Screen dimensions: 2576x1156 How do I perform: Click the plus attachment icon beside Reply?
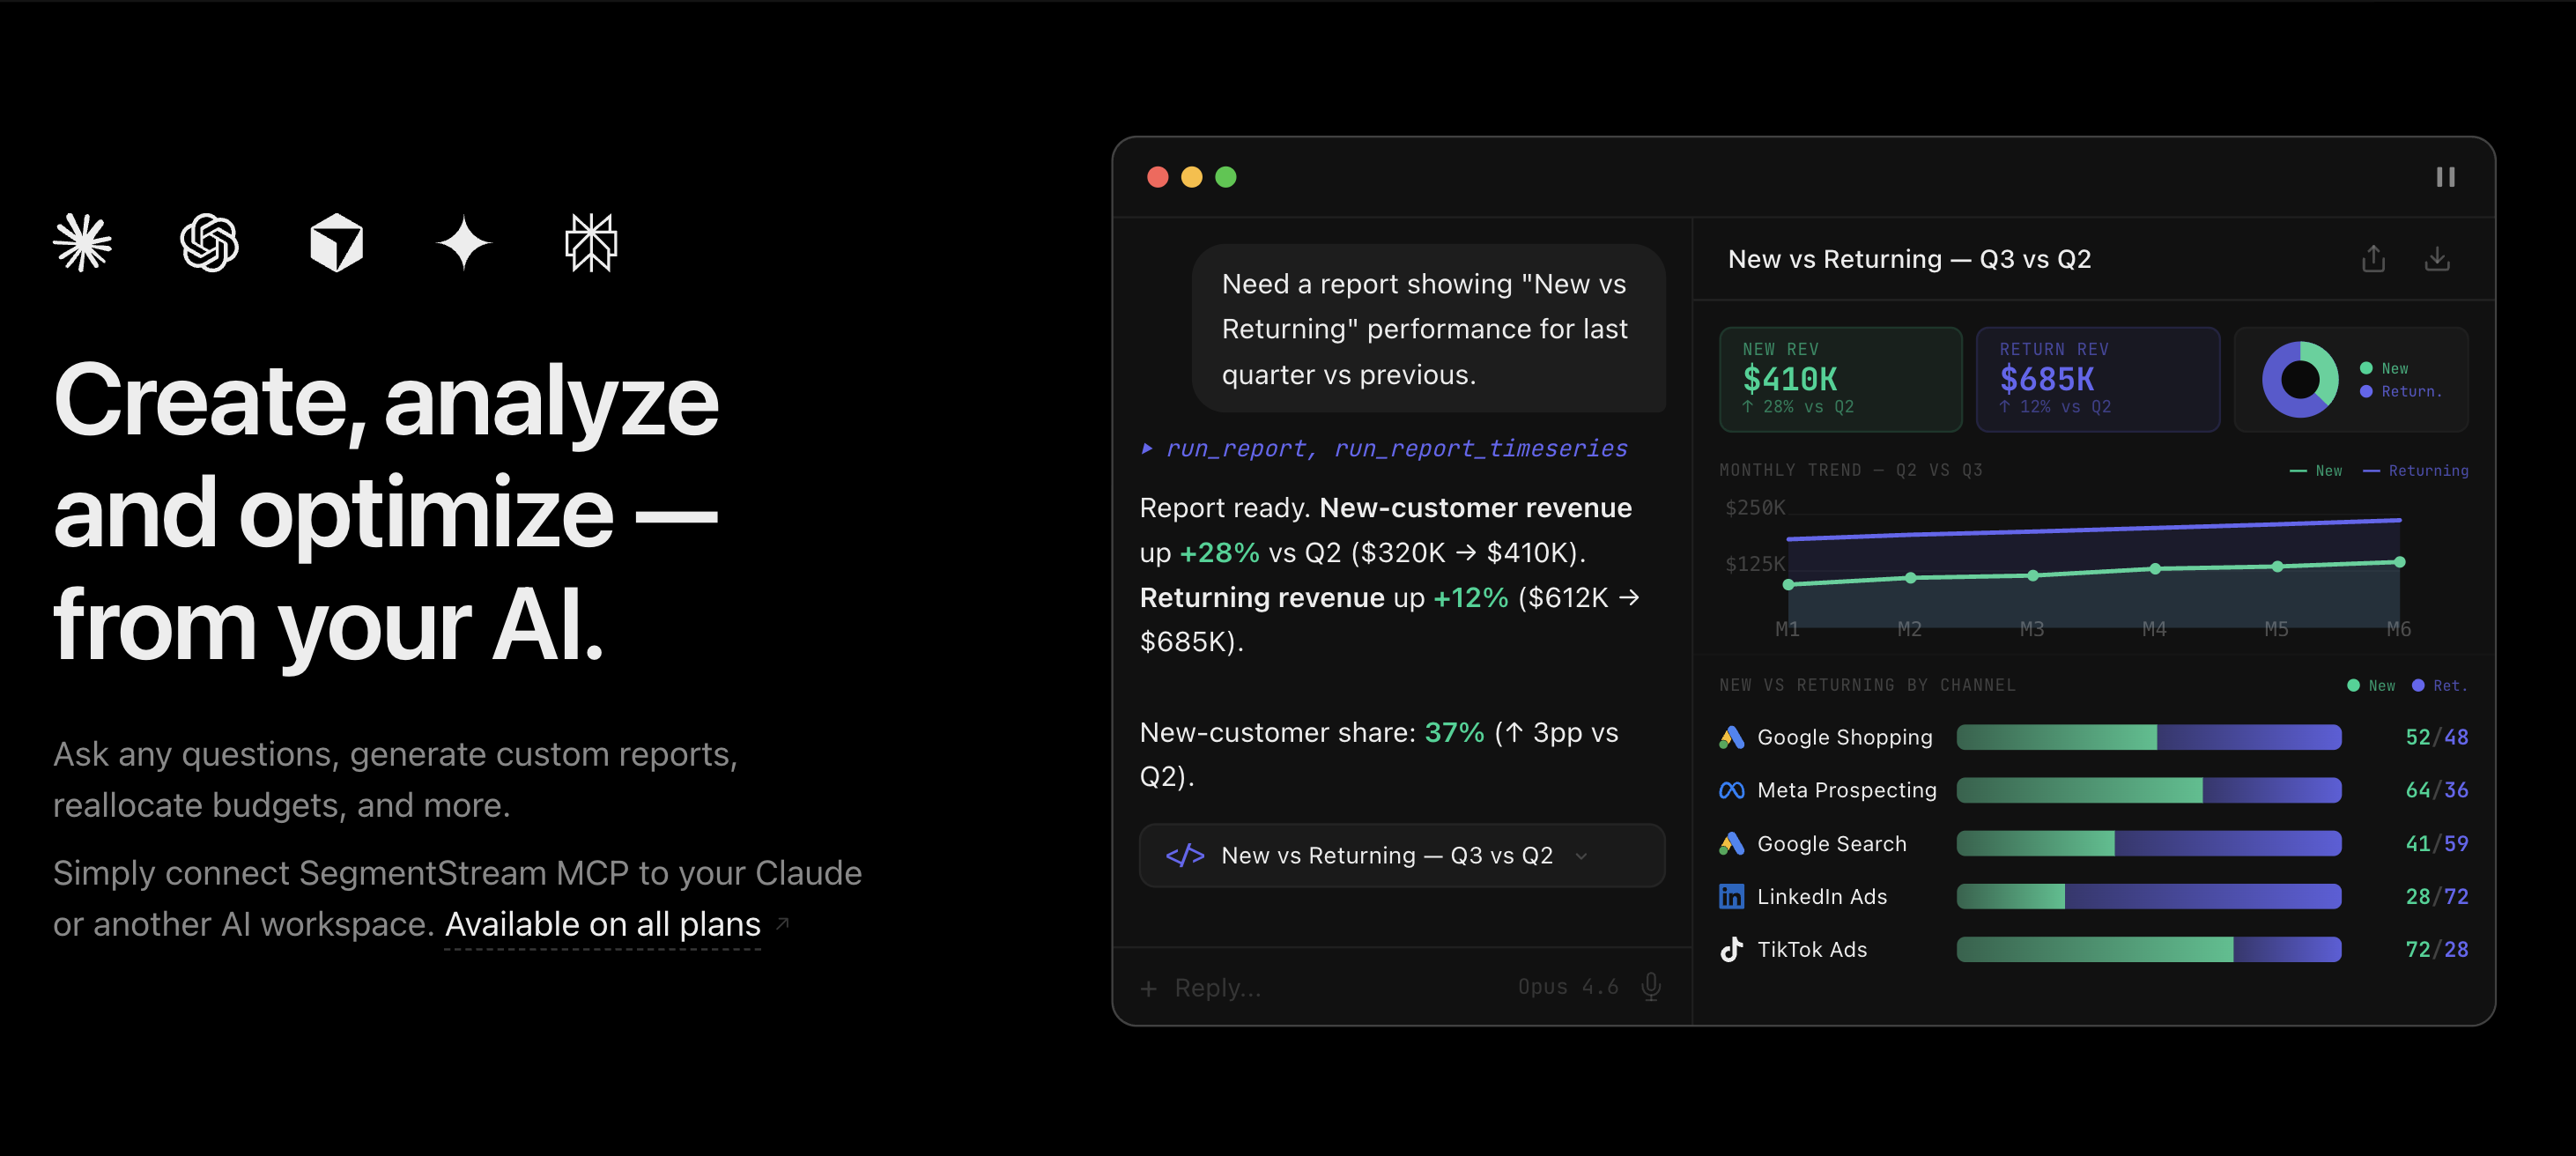1148,988
